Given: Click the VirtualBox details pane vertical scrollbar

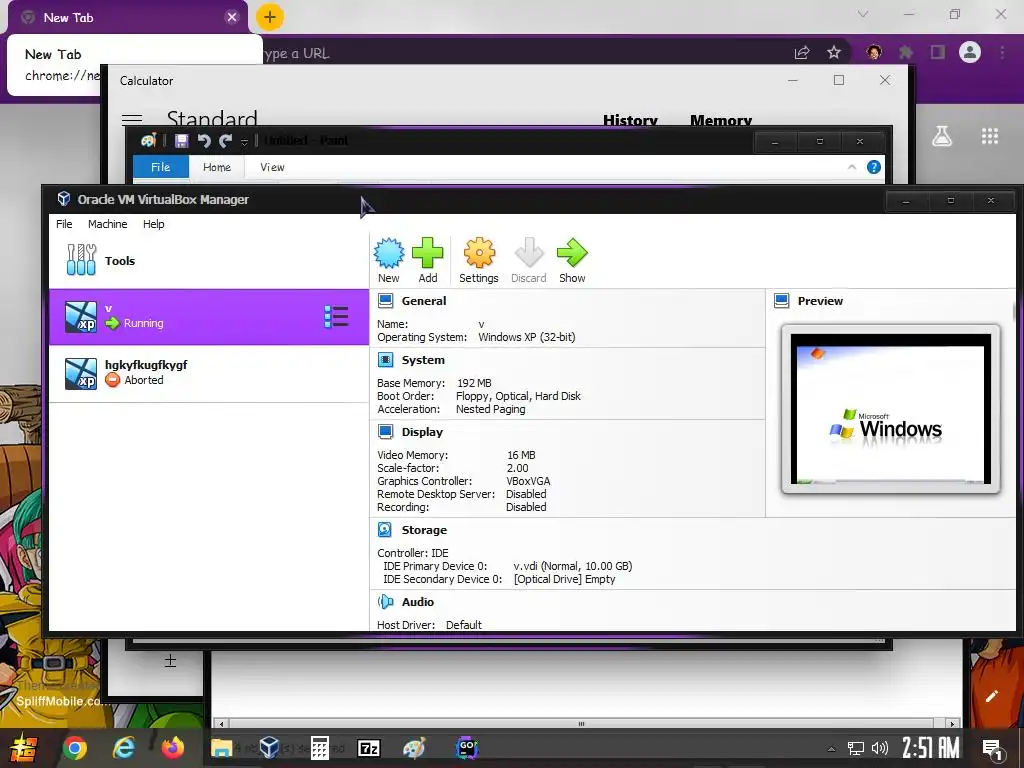Looking at the screenshot, I should pyautogui.click(x=1015, y=312).
